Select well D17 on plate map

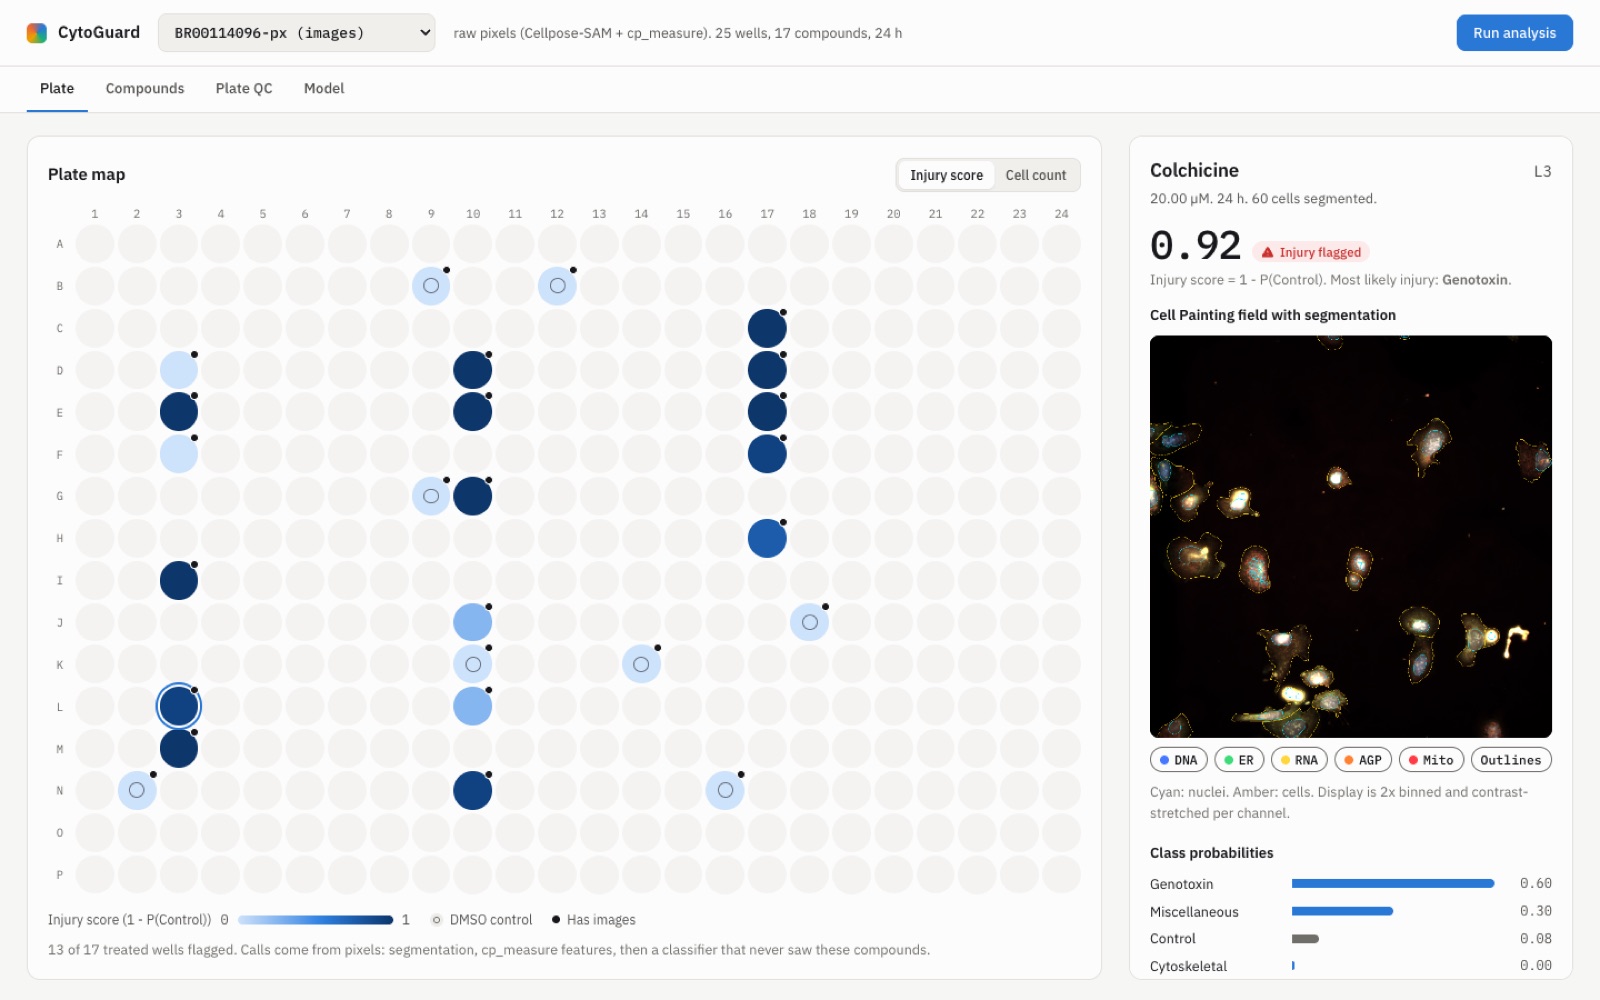pyautogui.click(x=767, y=370)
